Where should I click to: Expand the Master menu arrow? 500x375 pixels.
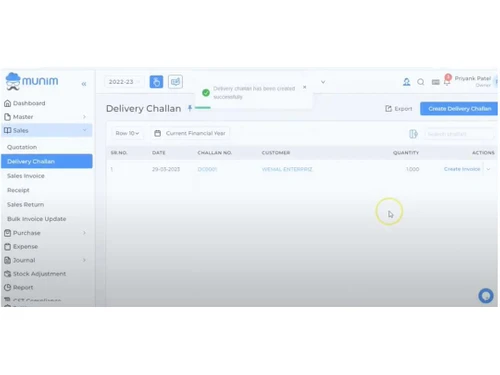pos(84,117)
